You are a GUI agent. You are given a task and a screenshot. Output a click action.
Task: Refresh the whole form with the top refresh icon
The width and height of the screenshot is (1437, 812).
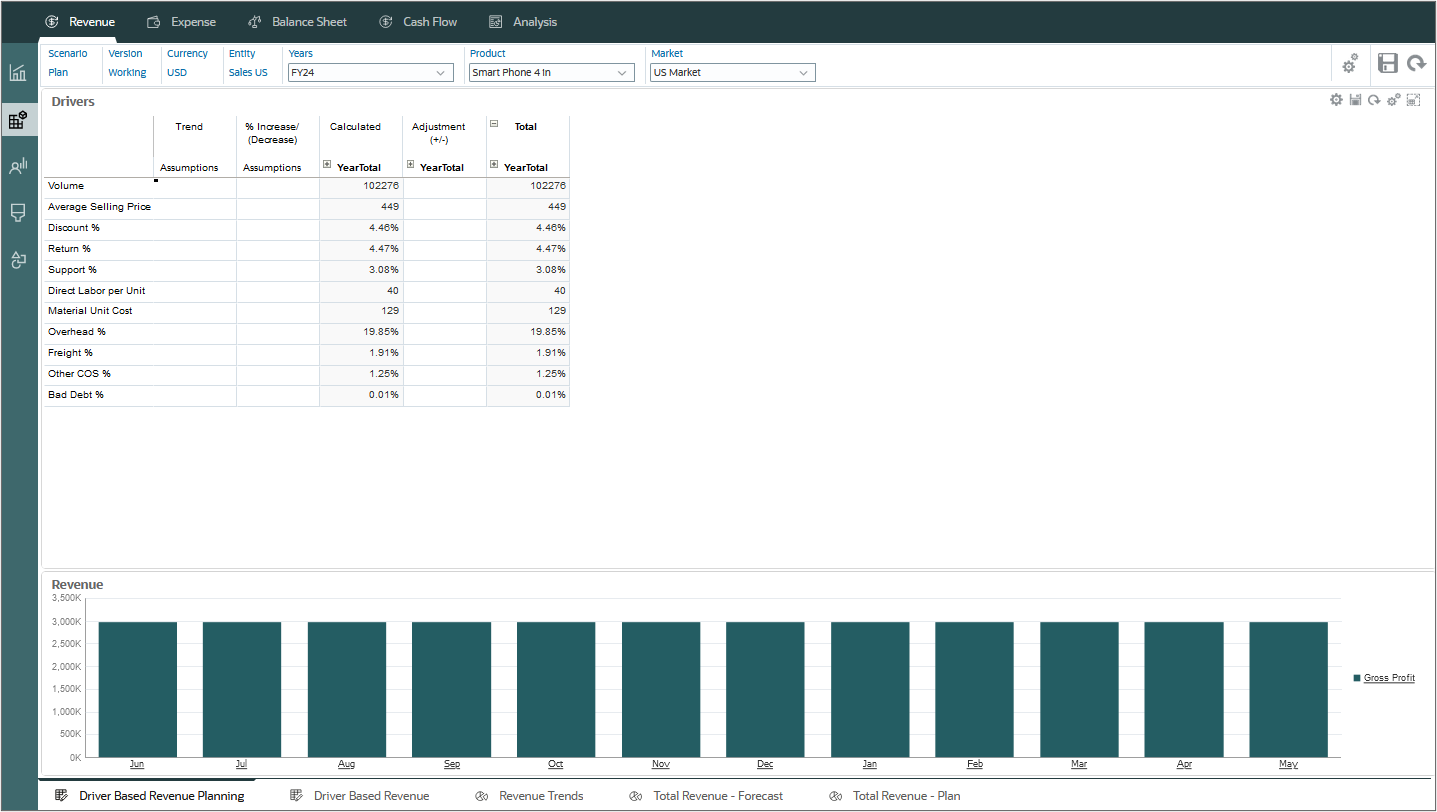[x=1417, y=63]
